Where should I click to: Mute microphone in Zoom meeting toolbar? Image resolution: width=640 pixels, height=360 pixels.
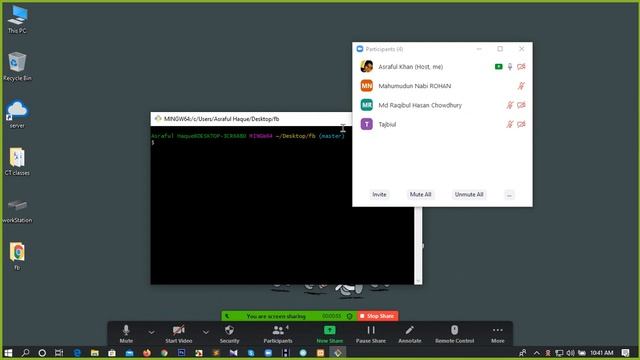[x=126, y=333]
